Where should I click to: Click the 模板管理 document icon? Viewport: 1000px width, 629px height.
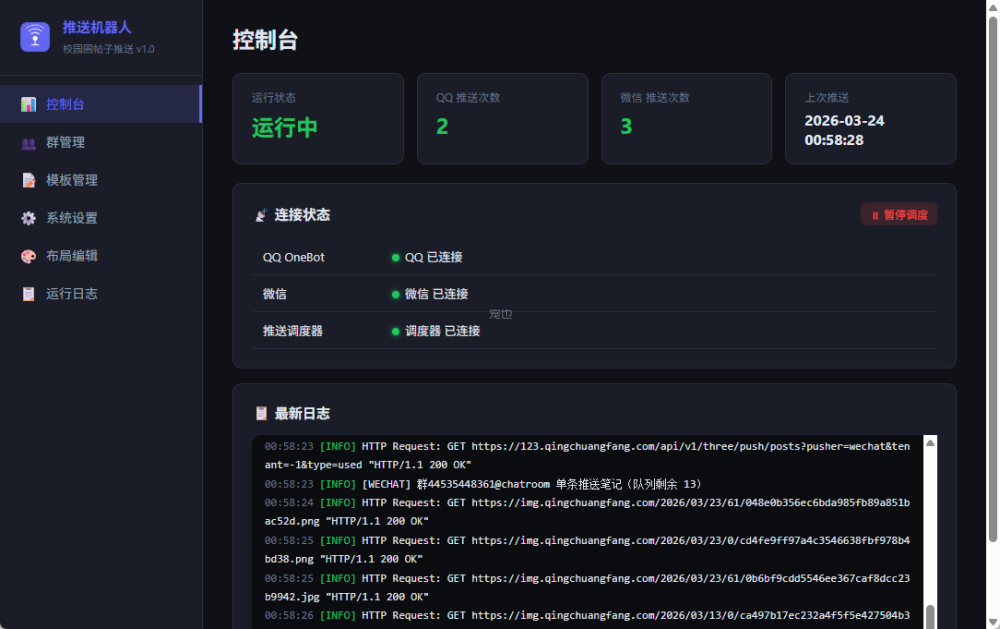(28, 181)
